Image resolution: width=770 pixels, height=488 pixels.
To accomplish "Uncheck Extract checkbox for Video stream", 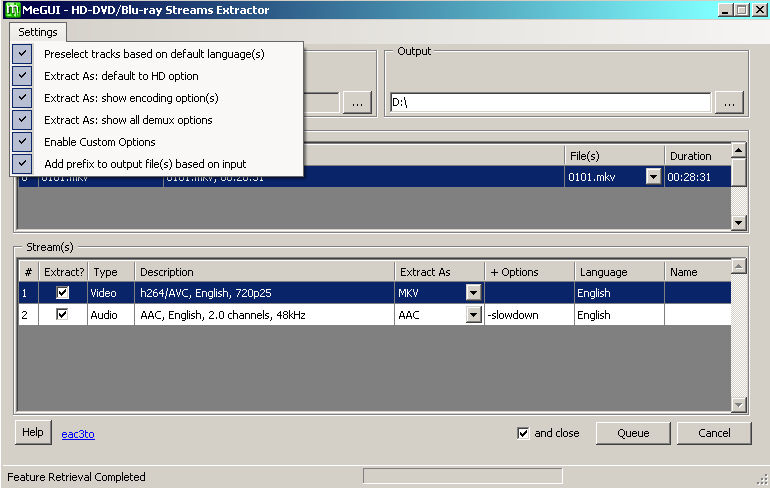I will (x=62, y=293).
